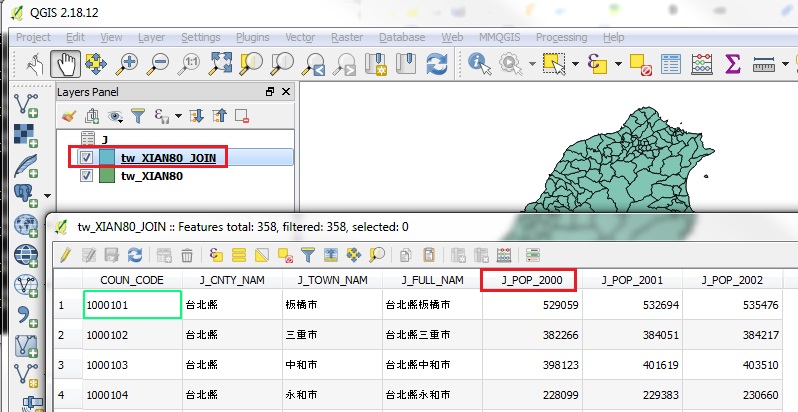Click Pan Map to Selection icon
Screen dimensions: 798x412
(x=96, y=64)
